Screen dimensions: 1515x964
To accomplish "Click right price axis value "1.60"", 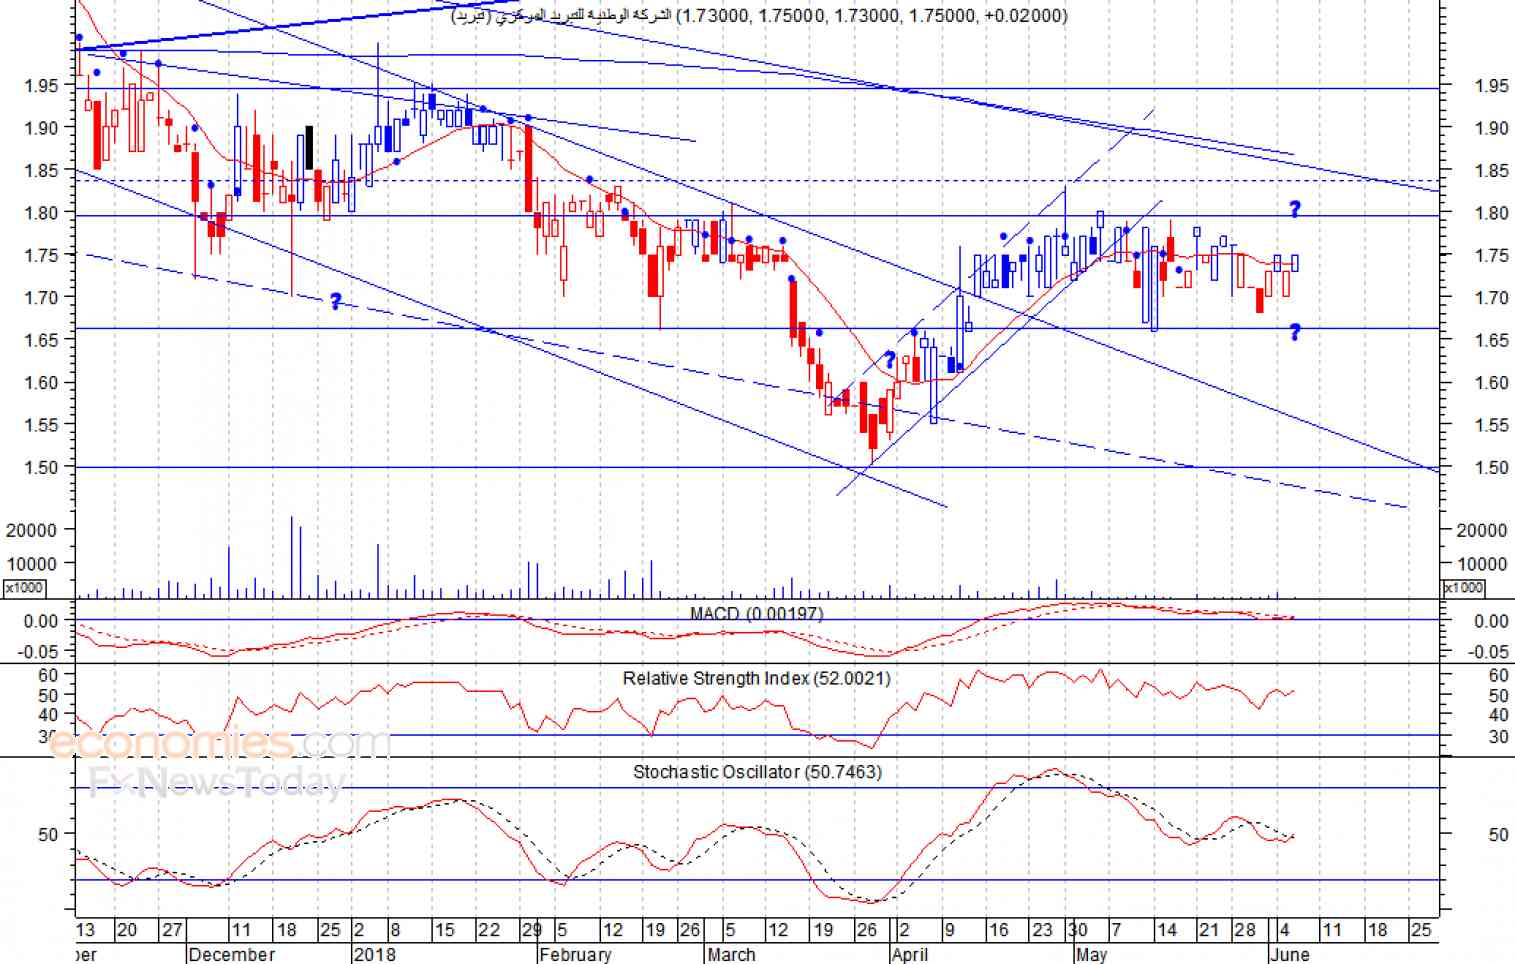I will pos(1491,383).
